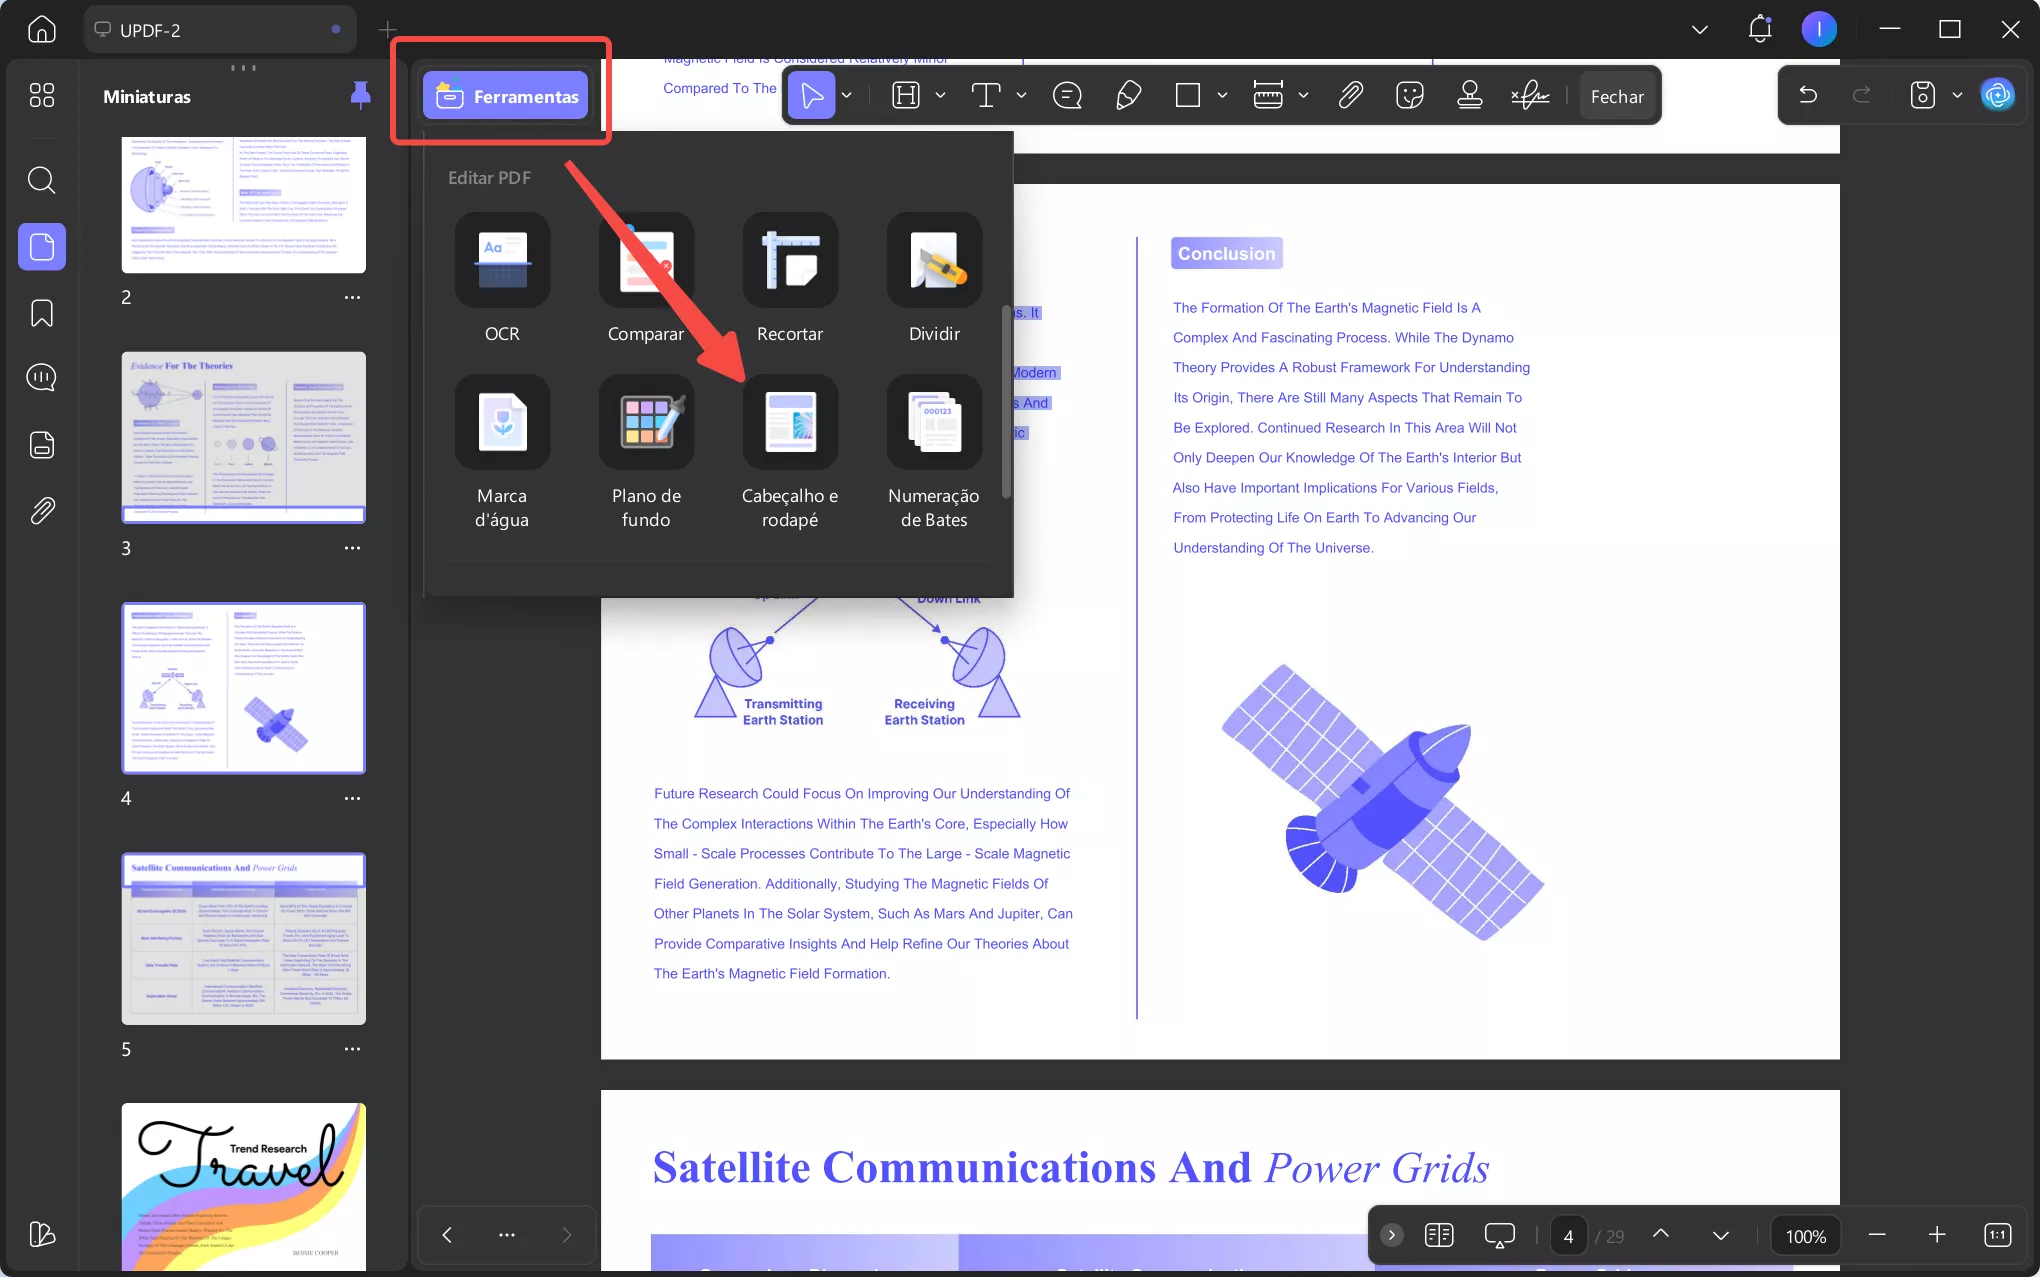
Task: Unpin the Miniaturas panel
Action: tap(360, 95)
